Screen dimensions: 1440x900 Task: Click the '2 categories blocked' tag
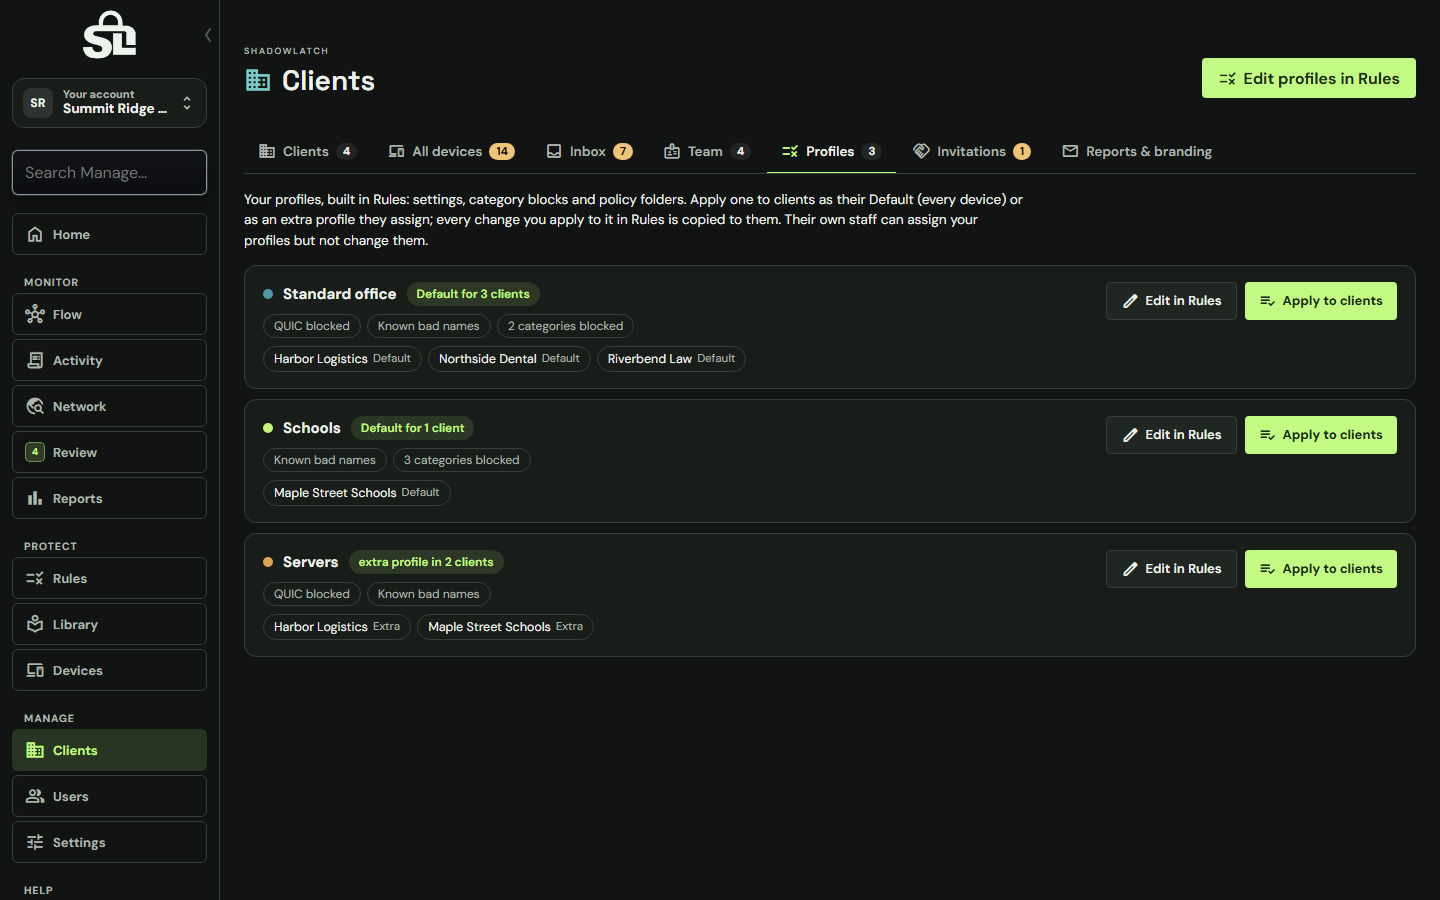pos(565,326)
